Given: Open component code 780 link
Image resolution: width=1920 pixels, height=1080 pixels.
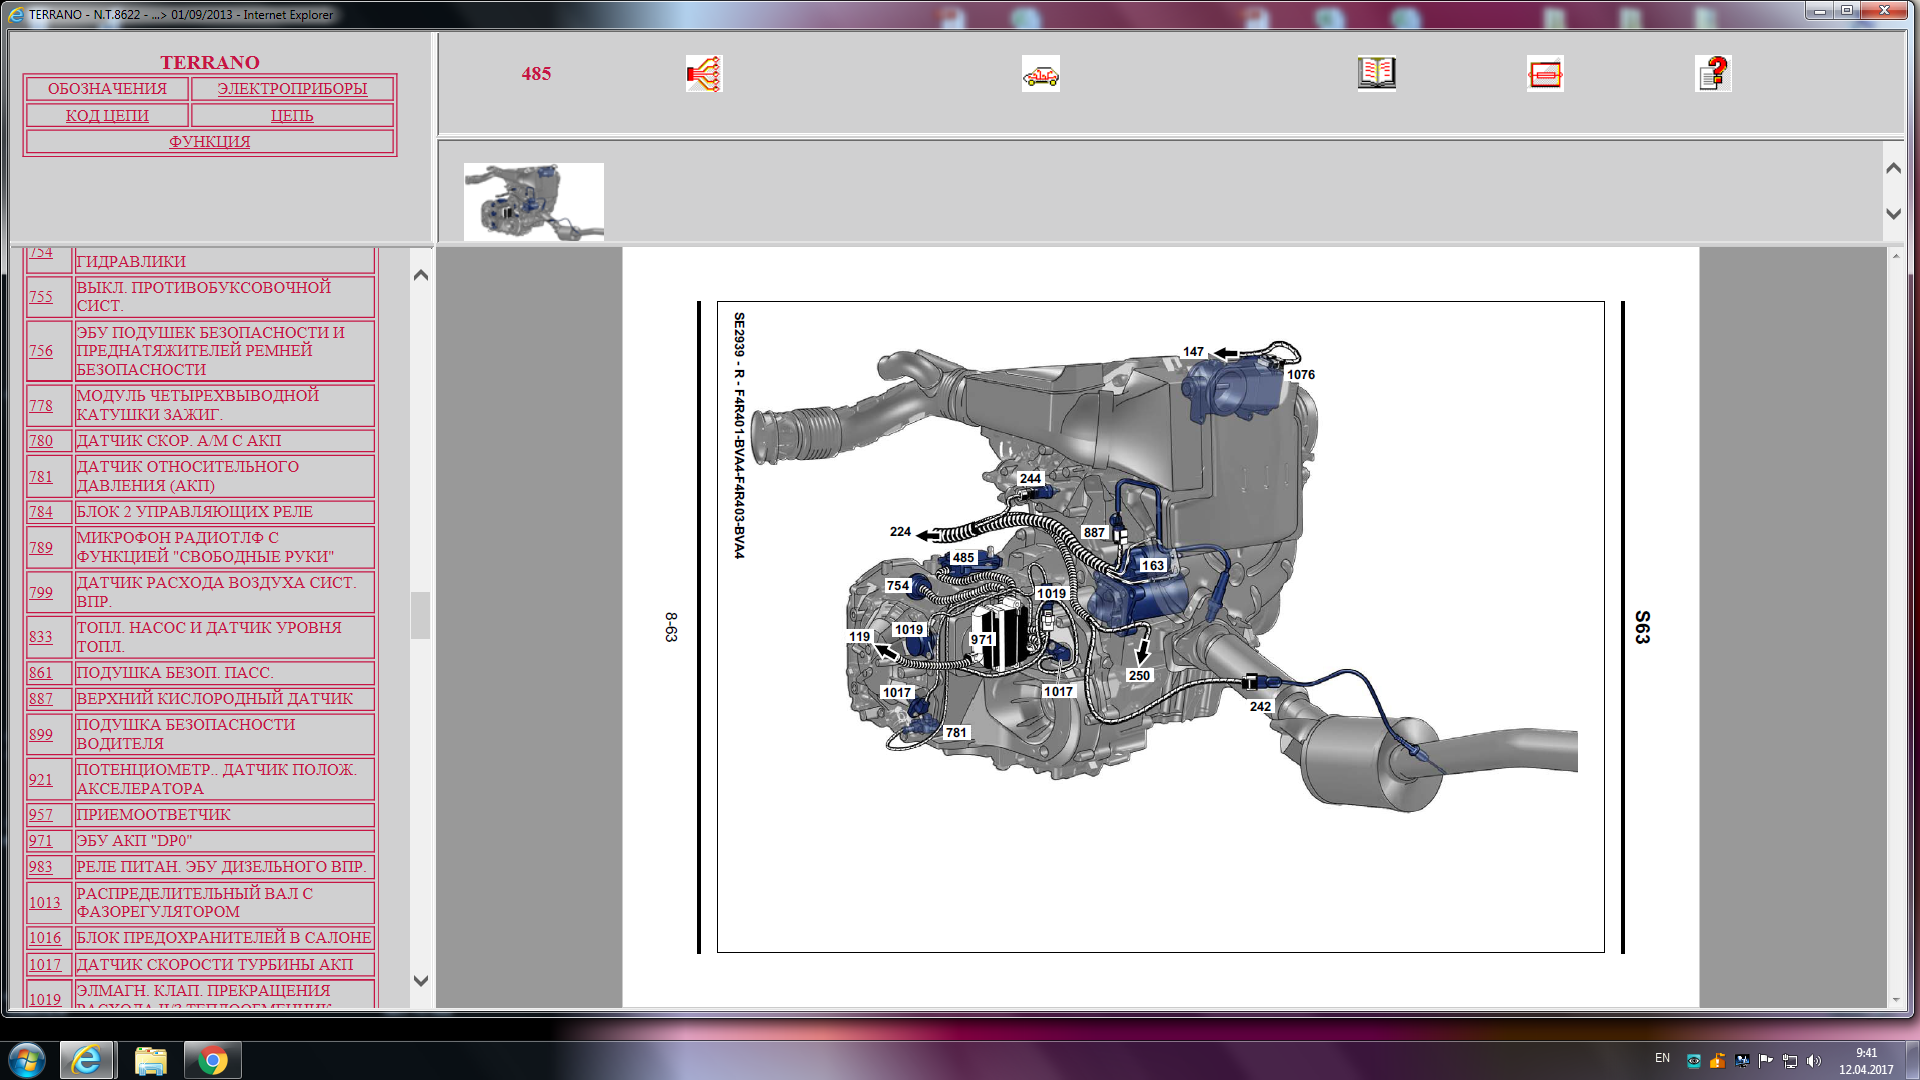Looking at the screenshot, I should [x=41, y=441].
